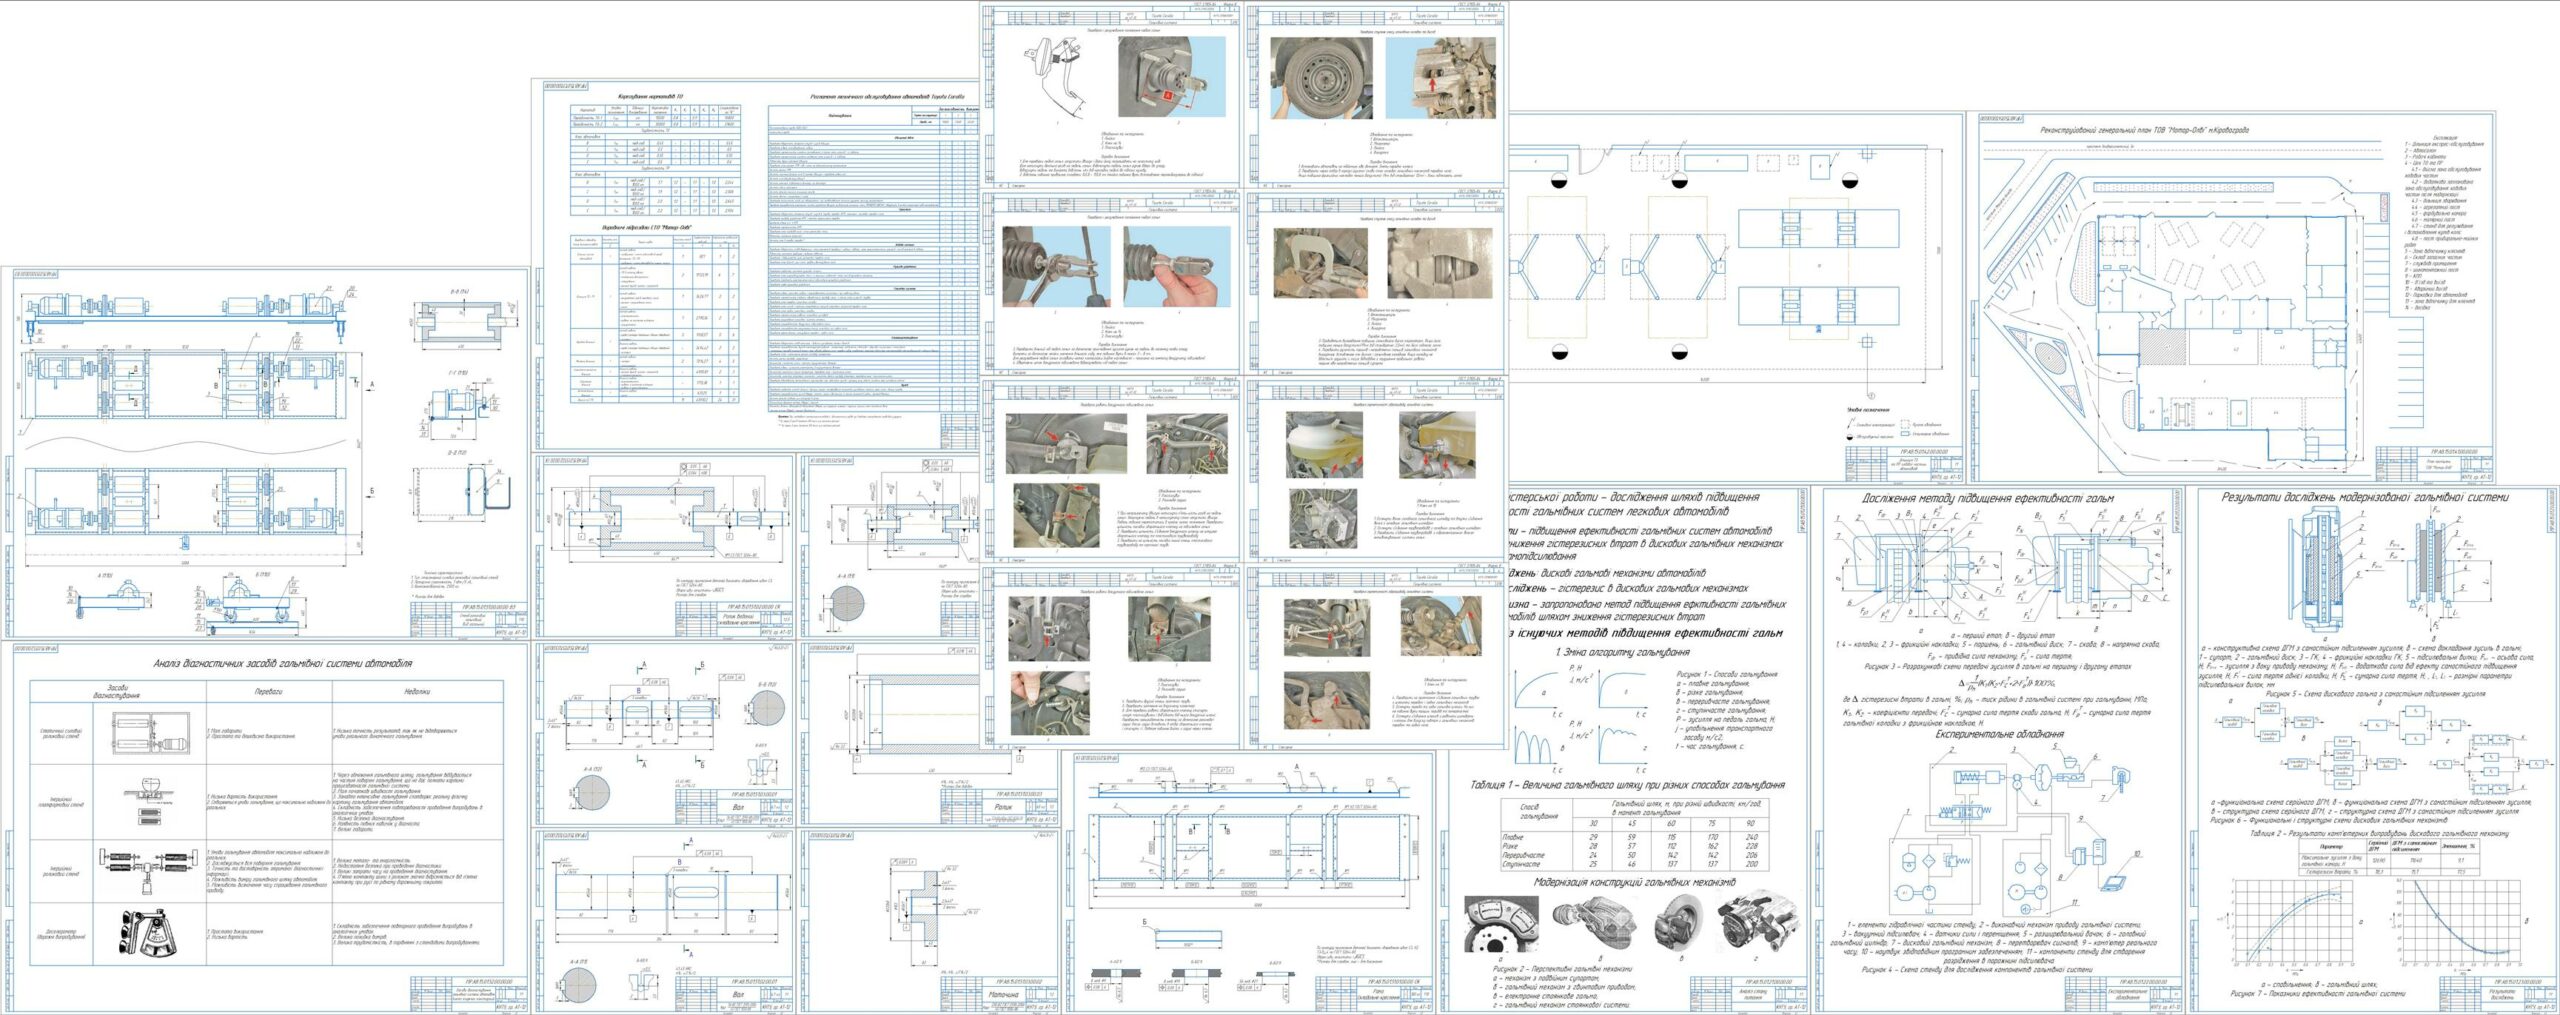Screen dimensions: 2560x1015
Task: Click the heading 'Аналіз діагностичних засобів гальмівної системи автомобіля'
Action: click(282, 664)
